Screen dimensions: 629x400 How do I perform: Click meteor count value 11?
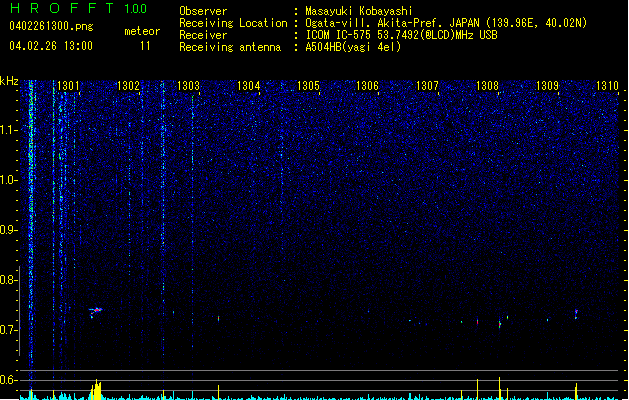[145, 46]
